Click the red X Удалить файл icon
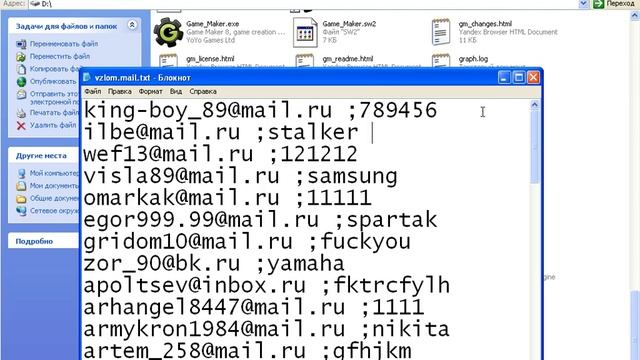 pyautogui.click(x=21, y=126)
